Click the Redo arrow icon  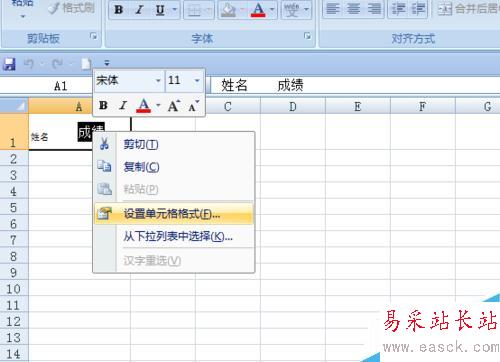click(57, 63)
